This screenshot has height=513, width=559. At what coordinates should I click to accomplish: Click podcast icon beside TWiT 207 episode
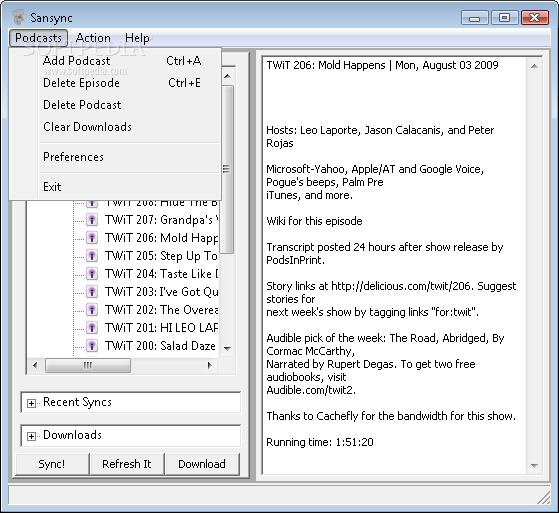(x=92, y=220)
